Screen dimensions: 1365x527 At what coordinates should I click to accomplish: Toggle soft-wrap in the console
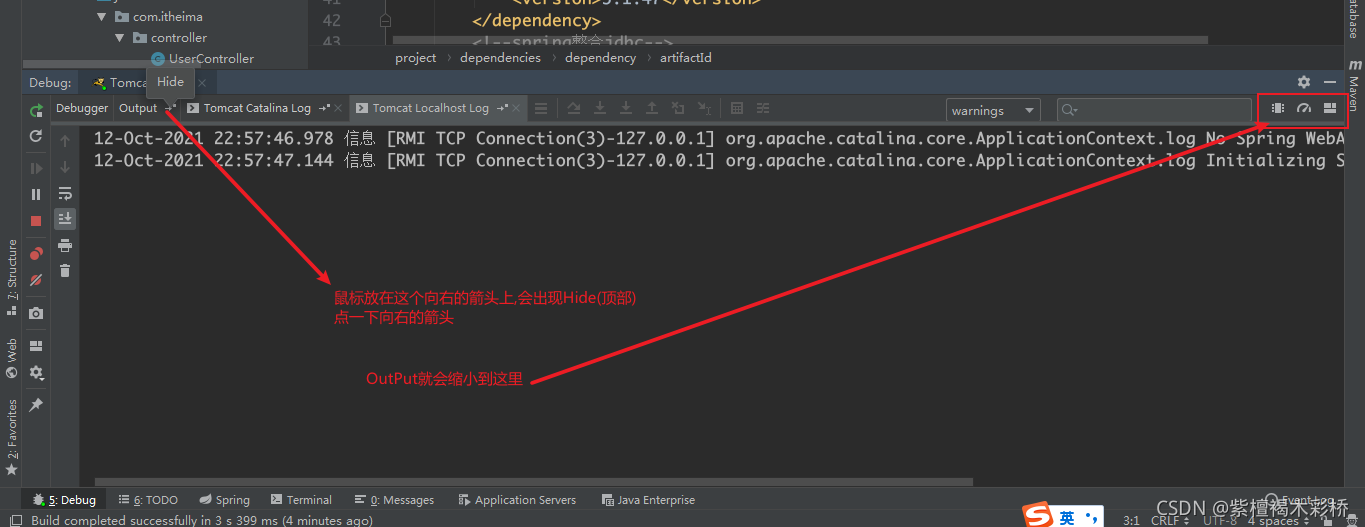pos(65,193)
